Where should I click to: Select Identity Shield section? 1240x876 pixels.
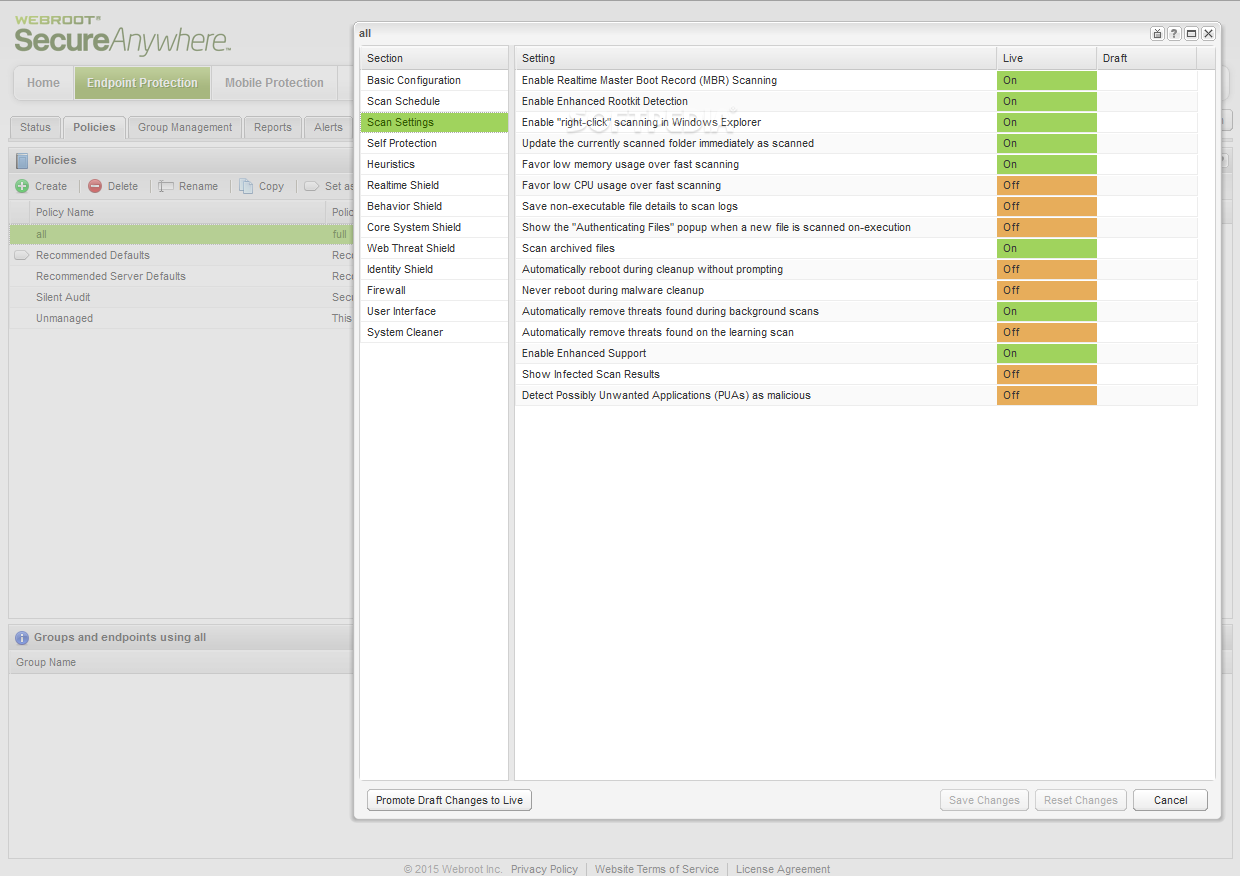click(x=434, y=269)
